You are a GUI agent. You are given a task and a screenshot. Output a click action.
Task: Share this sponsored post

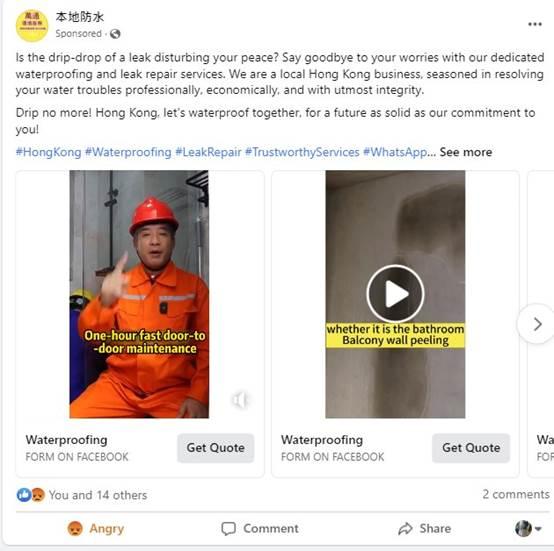click(424, 528)
